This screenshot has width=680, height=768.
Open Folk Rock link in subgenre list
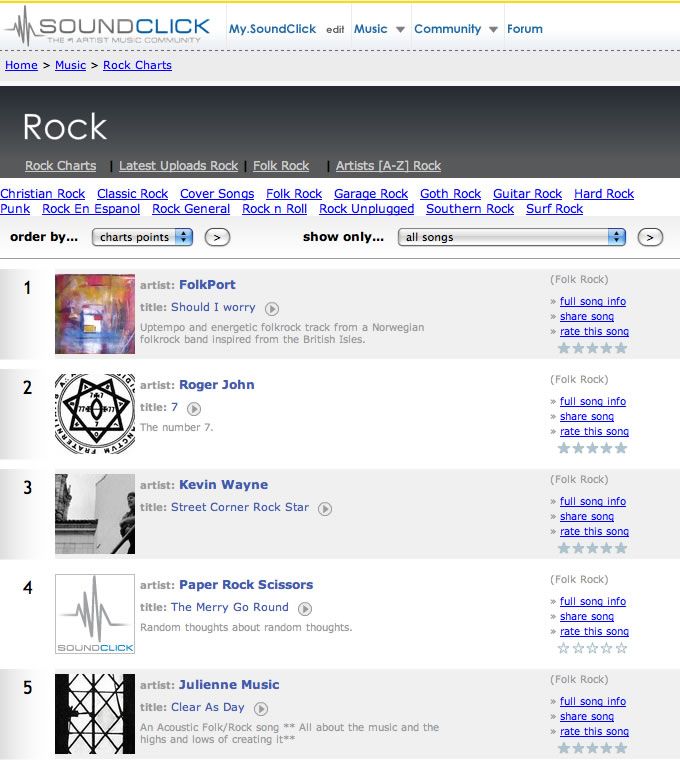click(x=294, y=193)
